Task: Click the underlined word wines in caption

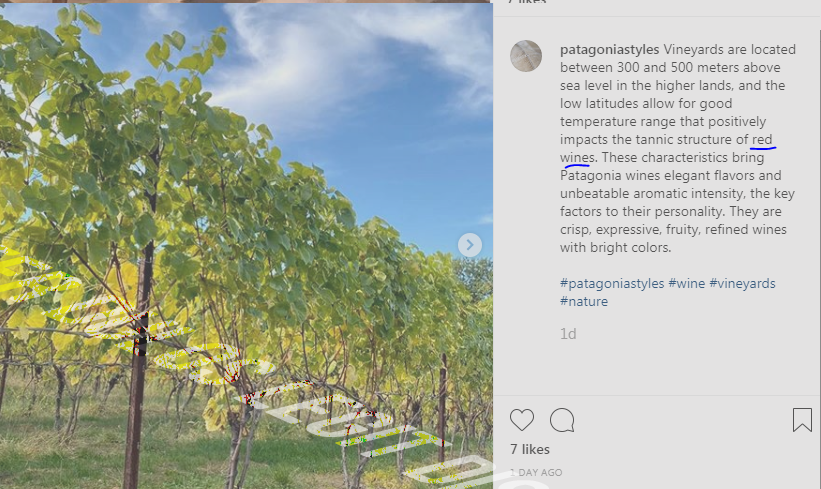Action: point(576,158)
